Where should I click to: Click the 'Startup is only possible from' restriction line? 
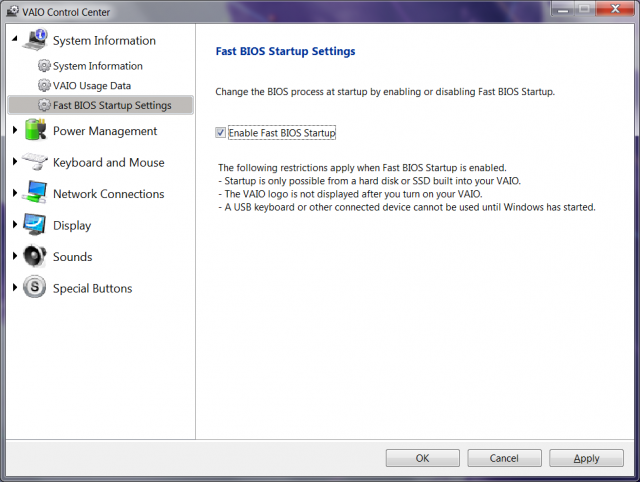pos(370,181)
